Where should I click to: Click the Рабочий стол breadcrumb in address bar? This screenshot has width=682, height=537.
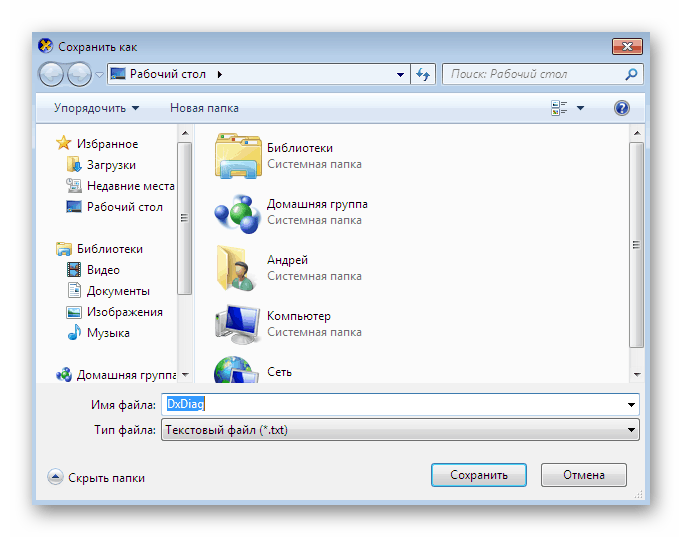click(168, 74)
